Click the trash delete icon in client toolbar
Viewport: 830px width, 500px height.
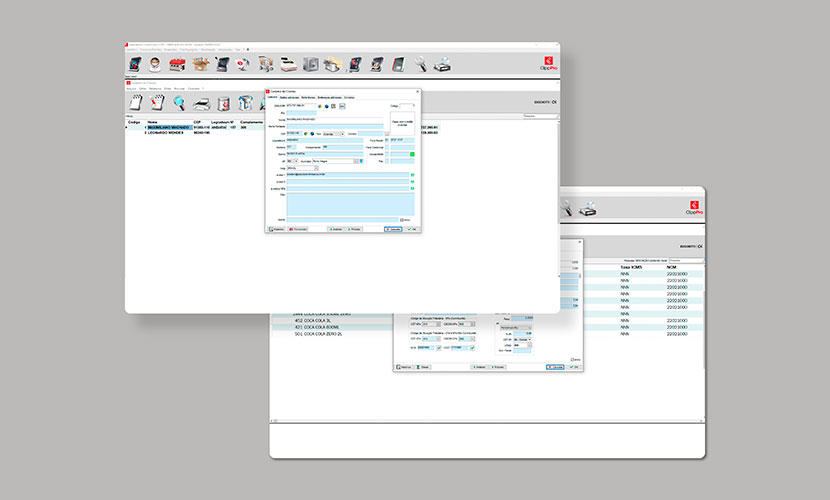223,103
